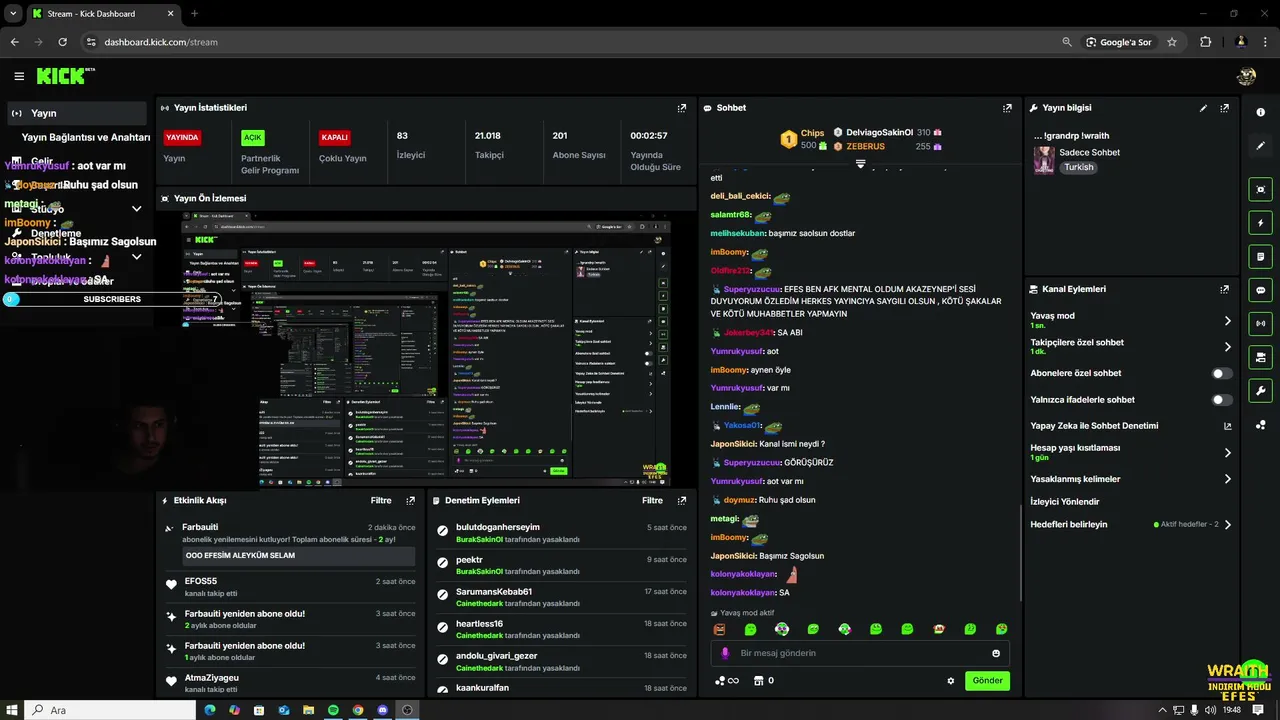This screenshot has width=1280, height=720.
Task: Expand Hesap yaşı kısıtlaması settings
Action: click(1228, 453)
